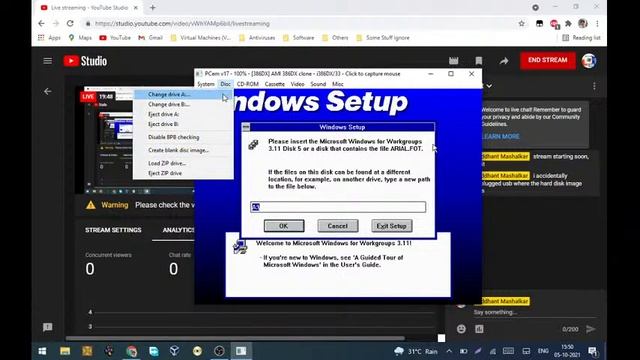Open the PCem Disc menu
This screenshot has width=640, height=360.
tap(225, 84)
